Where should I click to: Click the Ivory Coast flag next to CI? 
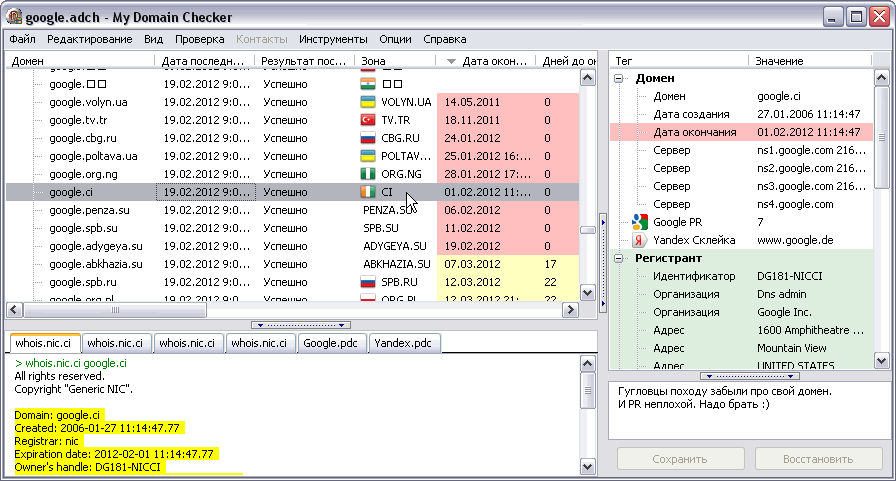pyautogui.click(x=367, y=192)
